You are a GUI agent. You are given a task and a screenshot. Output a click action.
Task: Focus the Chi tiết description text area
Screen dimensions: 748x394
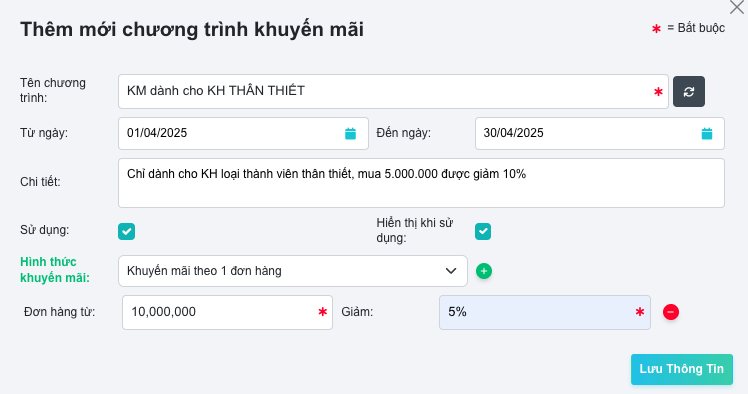click(x=421, y=183)
